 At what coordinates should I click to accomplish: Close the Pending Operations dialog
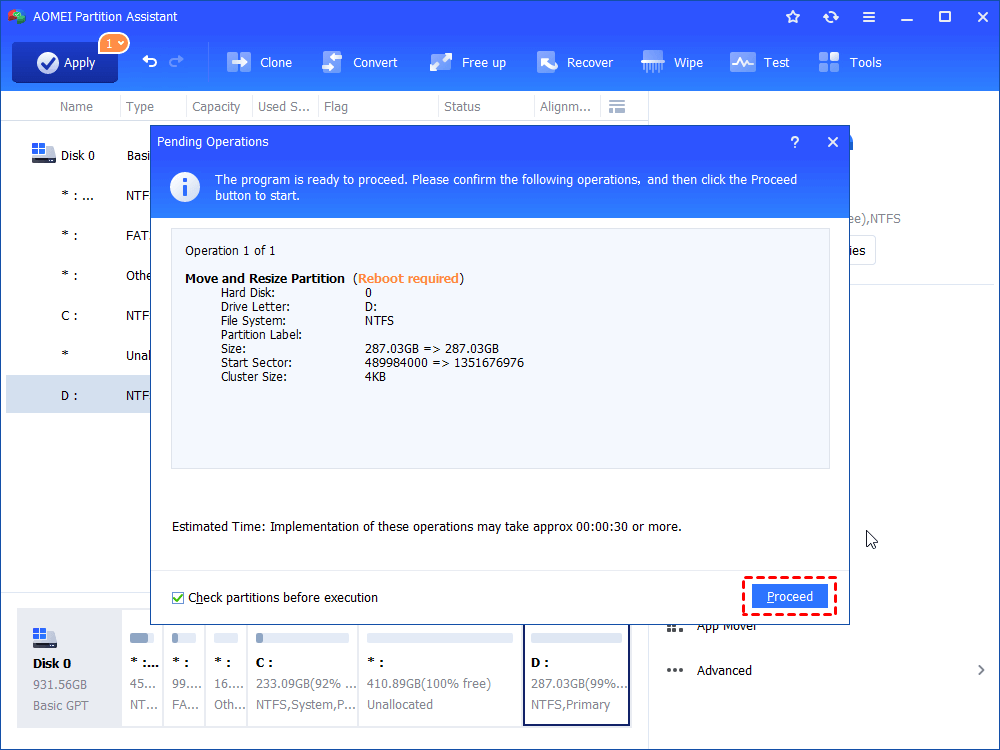[x=832, y=142]
